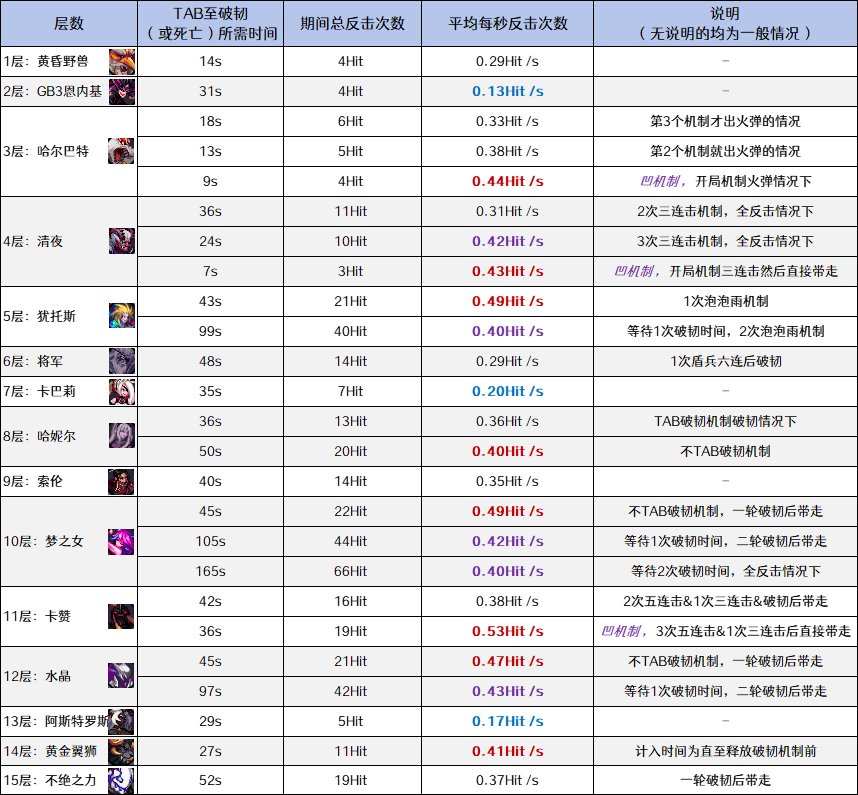
Task: Click the note 2次五连击&1次三连击&破韧后带走
Action: click(725, 601)
